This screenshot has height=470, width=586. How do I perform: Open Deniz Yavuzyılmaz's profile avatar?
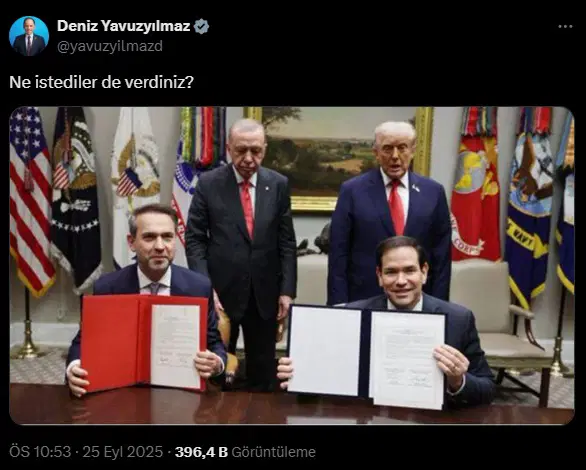point(29,36)
